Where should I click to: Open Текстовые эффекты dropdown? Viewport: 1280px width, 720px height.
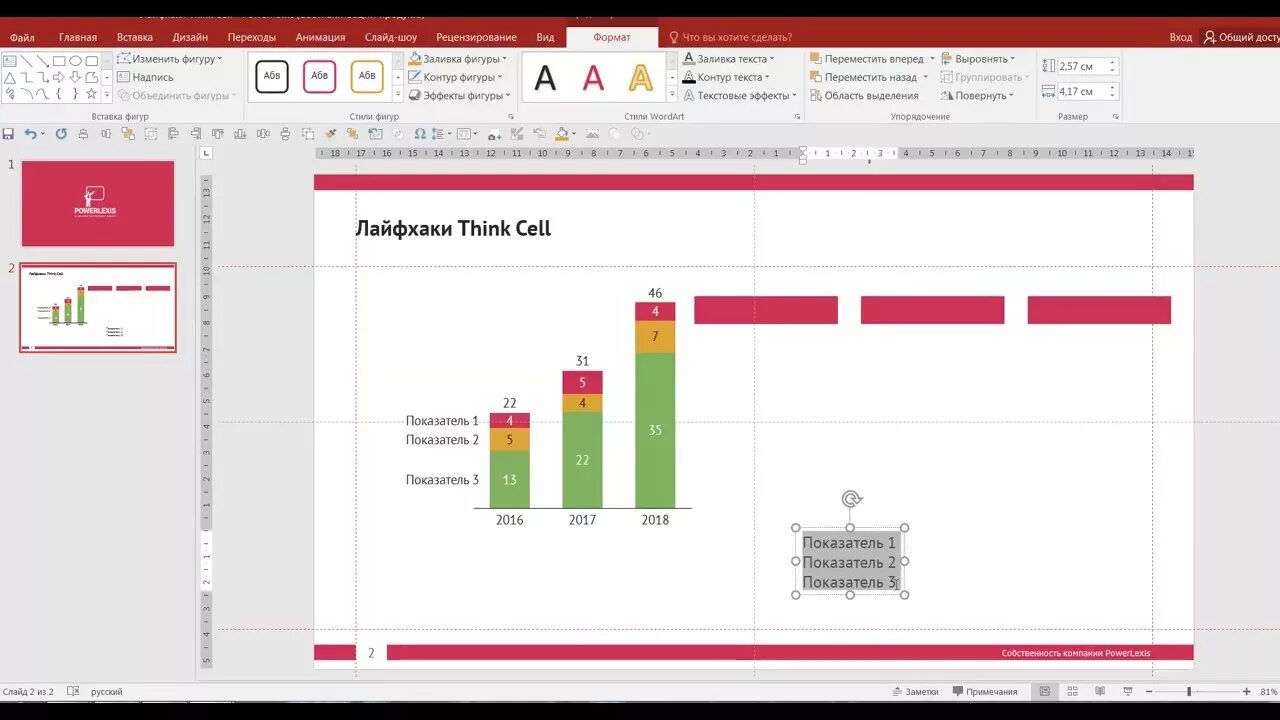pos(740,96)
